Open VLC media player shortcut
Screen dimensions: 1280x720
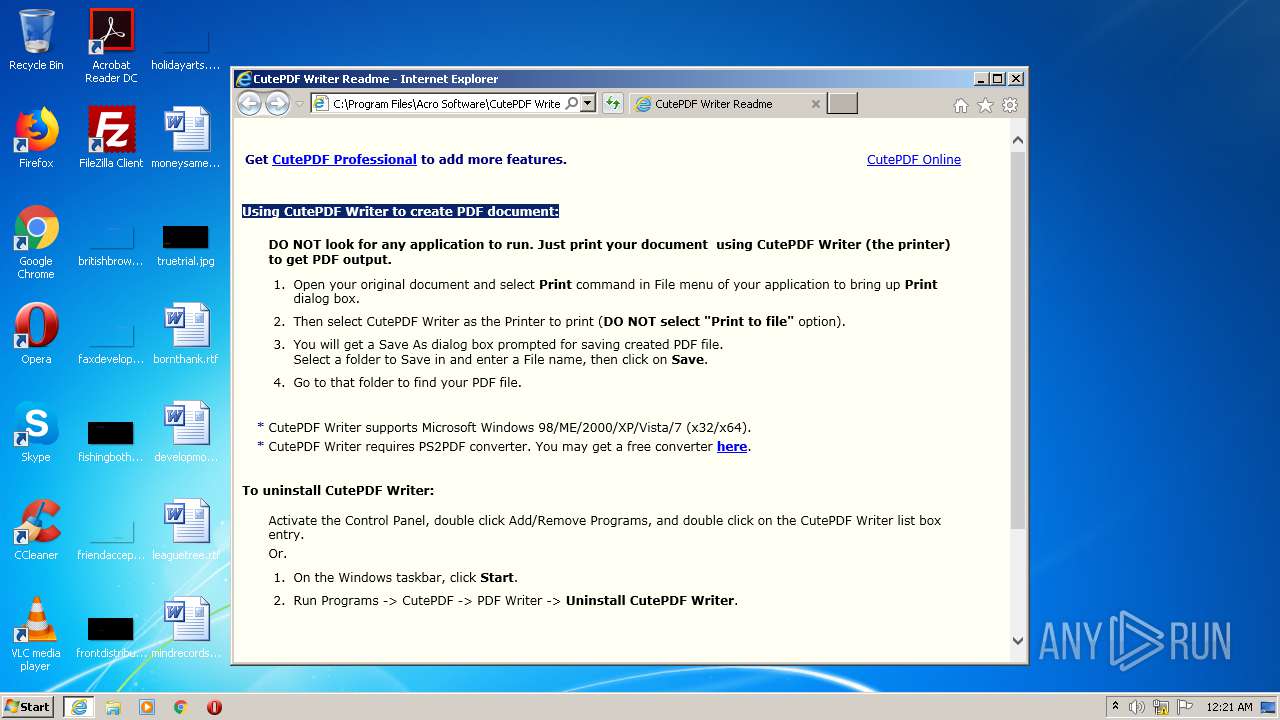click(x=36, y=635)
